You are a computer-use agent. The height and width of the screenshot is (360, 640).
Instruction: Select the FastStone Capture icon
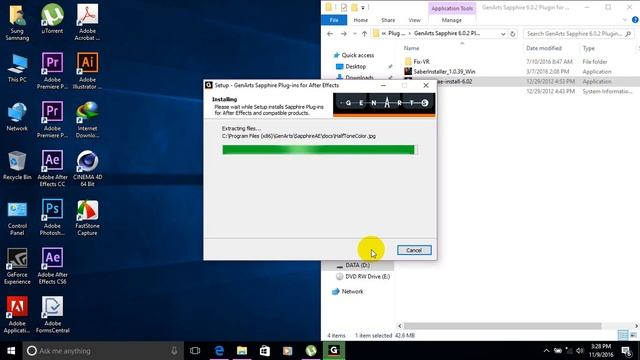click(x=87, y=218)
